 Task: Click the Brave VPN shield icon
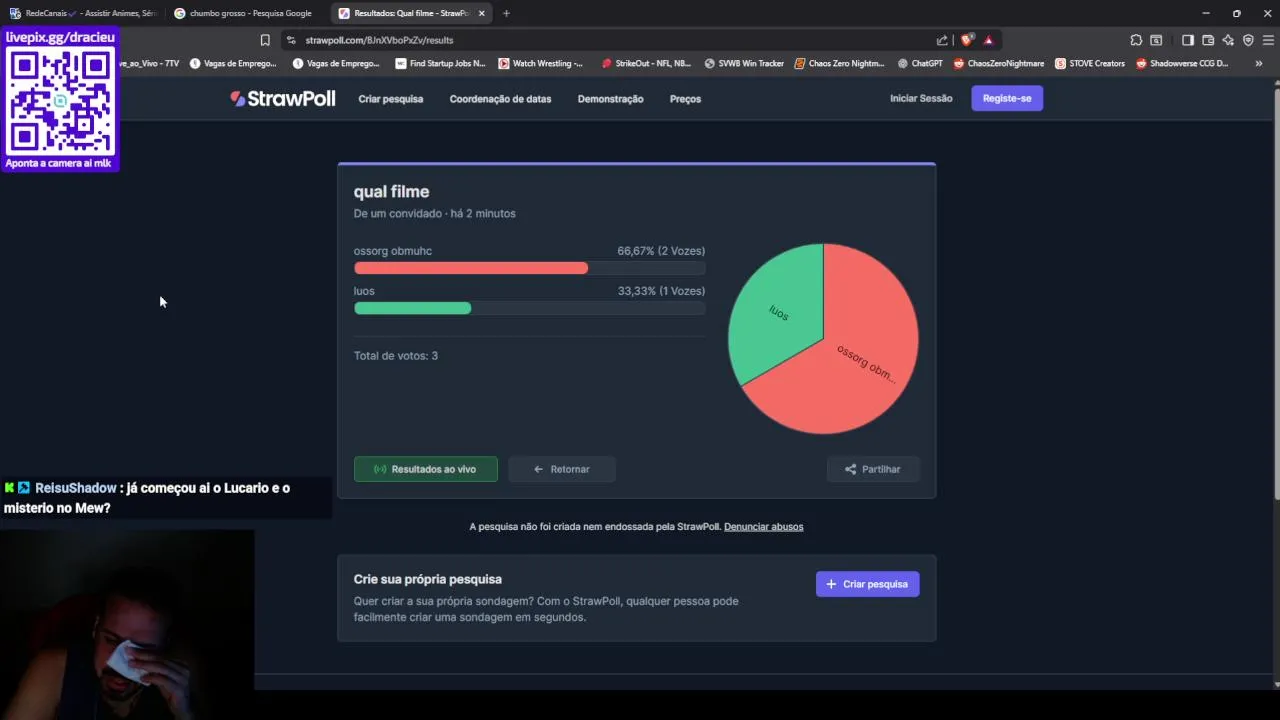1248,40
